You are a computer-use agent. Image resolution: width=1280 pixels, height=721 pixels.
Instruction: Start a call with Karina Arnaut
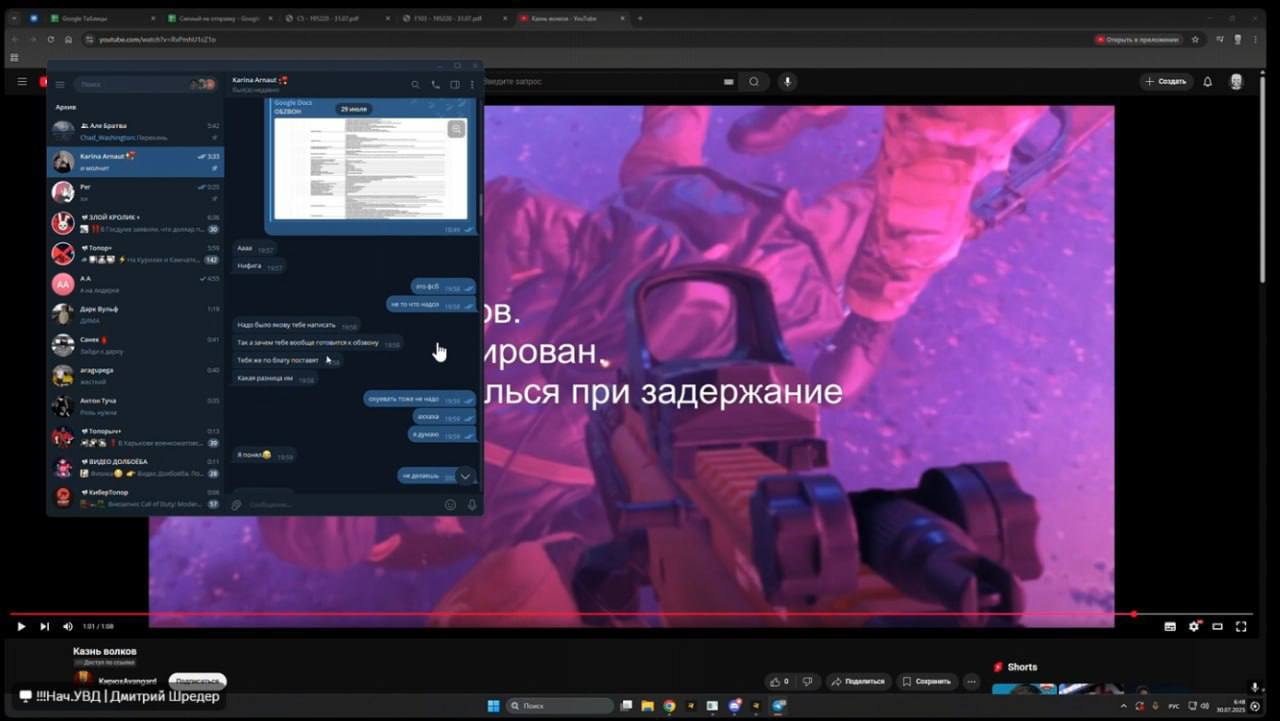point(435,85)
